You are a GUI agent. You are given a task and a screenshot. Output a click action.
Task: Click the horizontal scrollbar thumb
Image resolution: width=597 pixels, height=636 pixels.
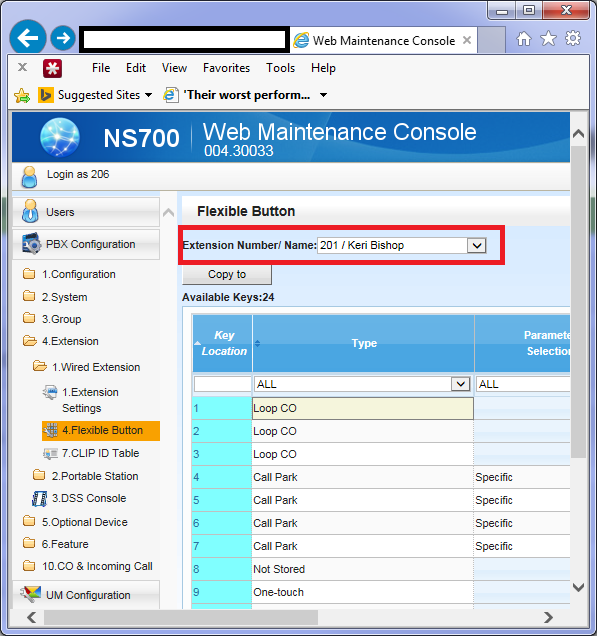181,617
